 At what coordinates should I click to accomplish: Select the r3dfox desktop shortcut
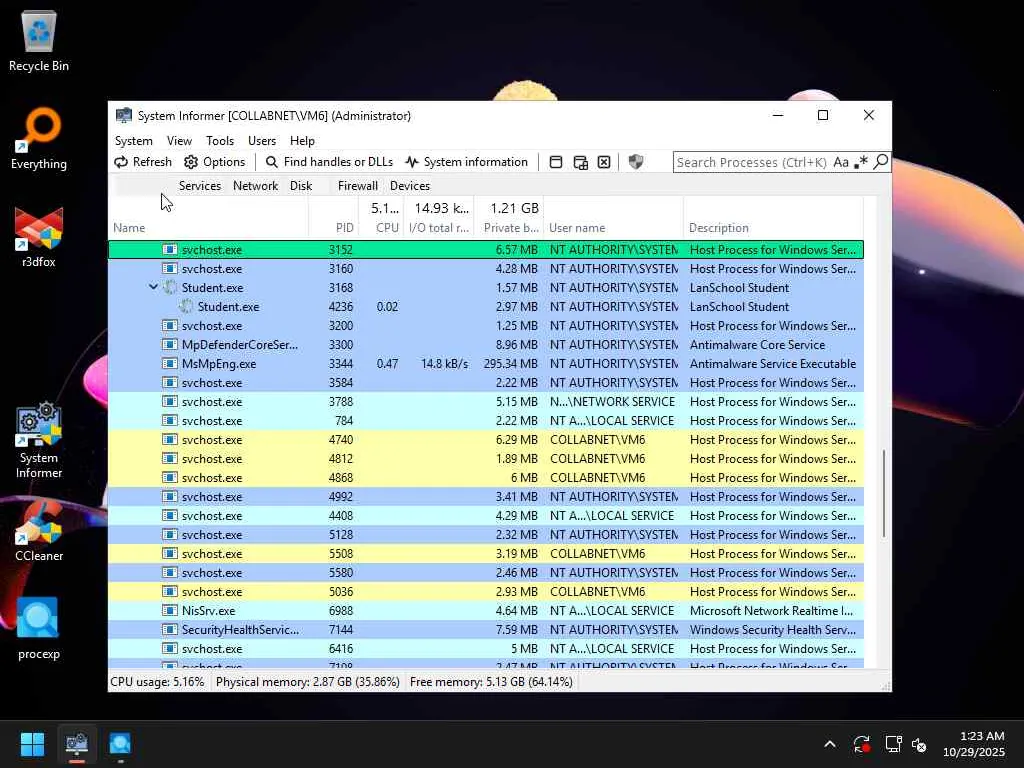pos(39,237)
